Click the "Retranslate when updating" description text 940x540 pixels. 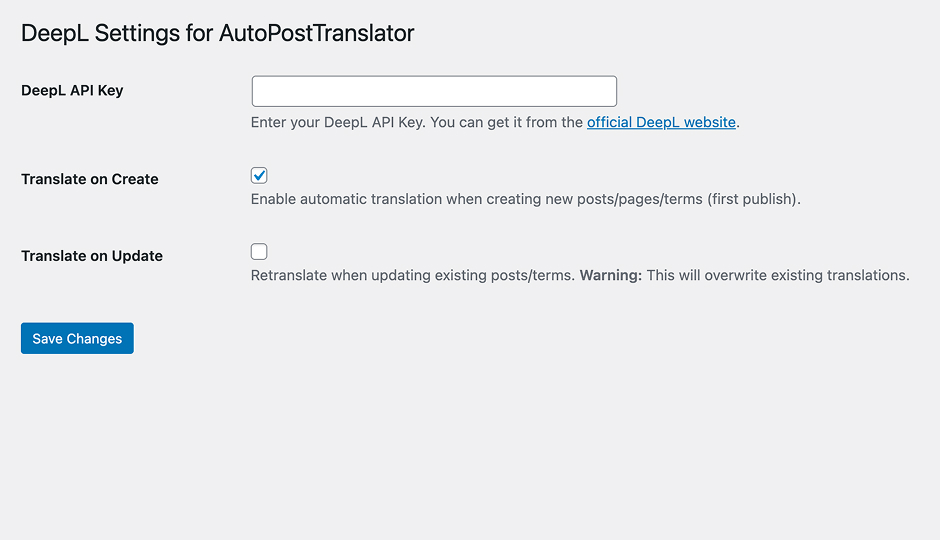(x=340, y=275)
